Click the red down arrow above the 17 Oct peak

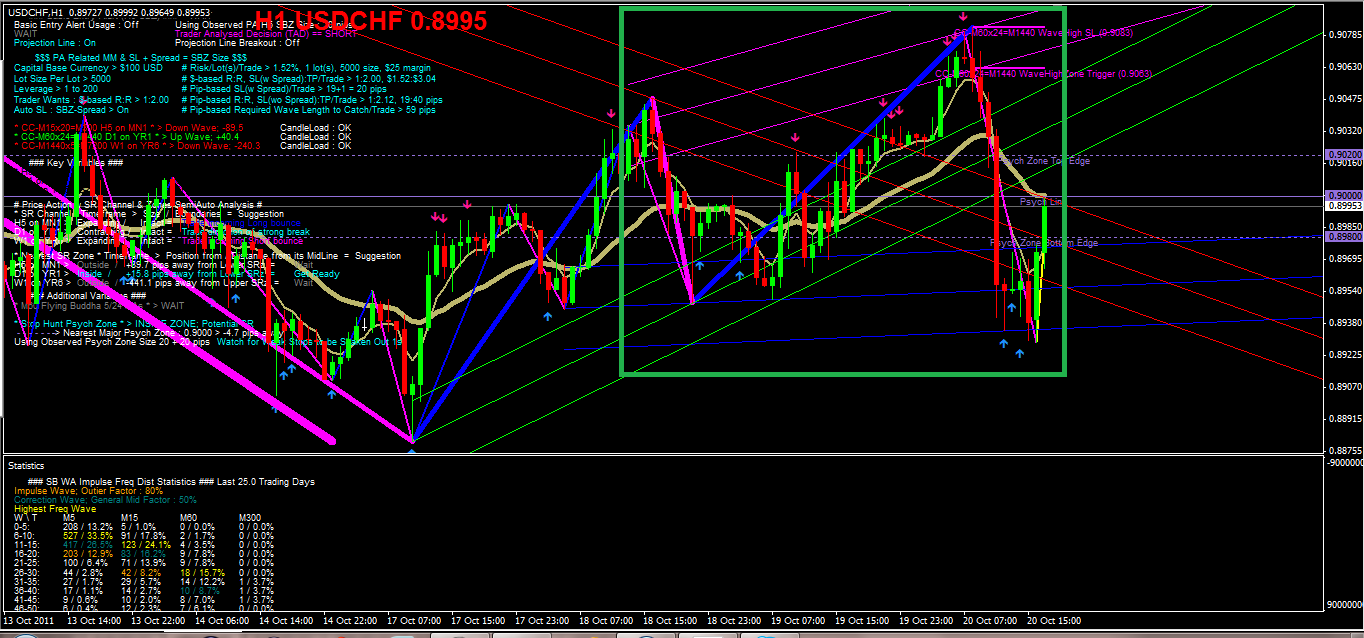[x=612, y=113]
